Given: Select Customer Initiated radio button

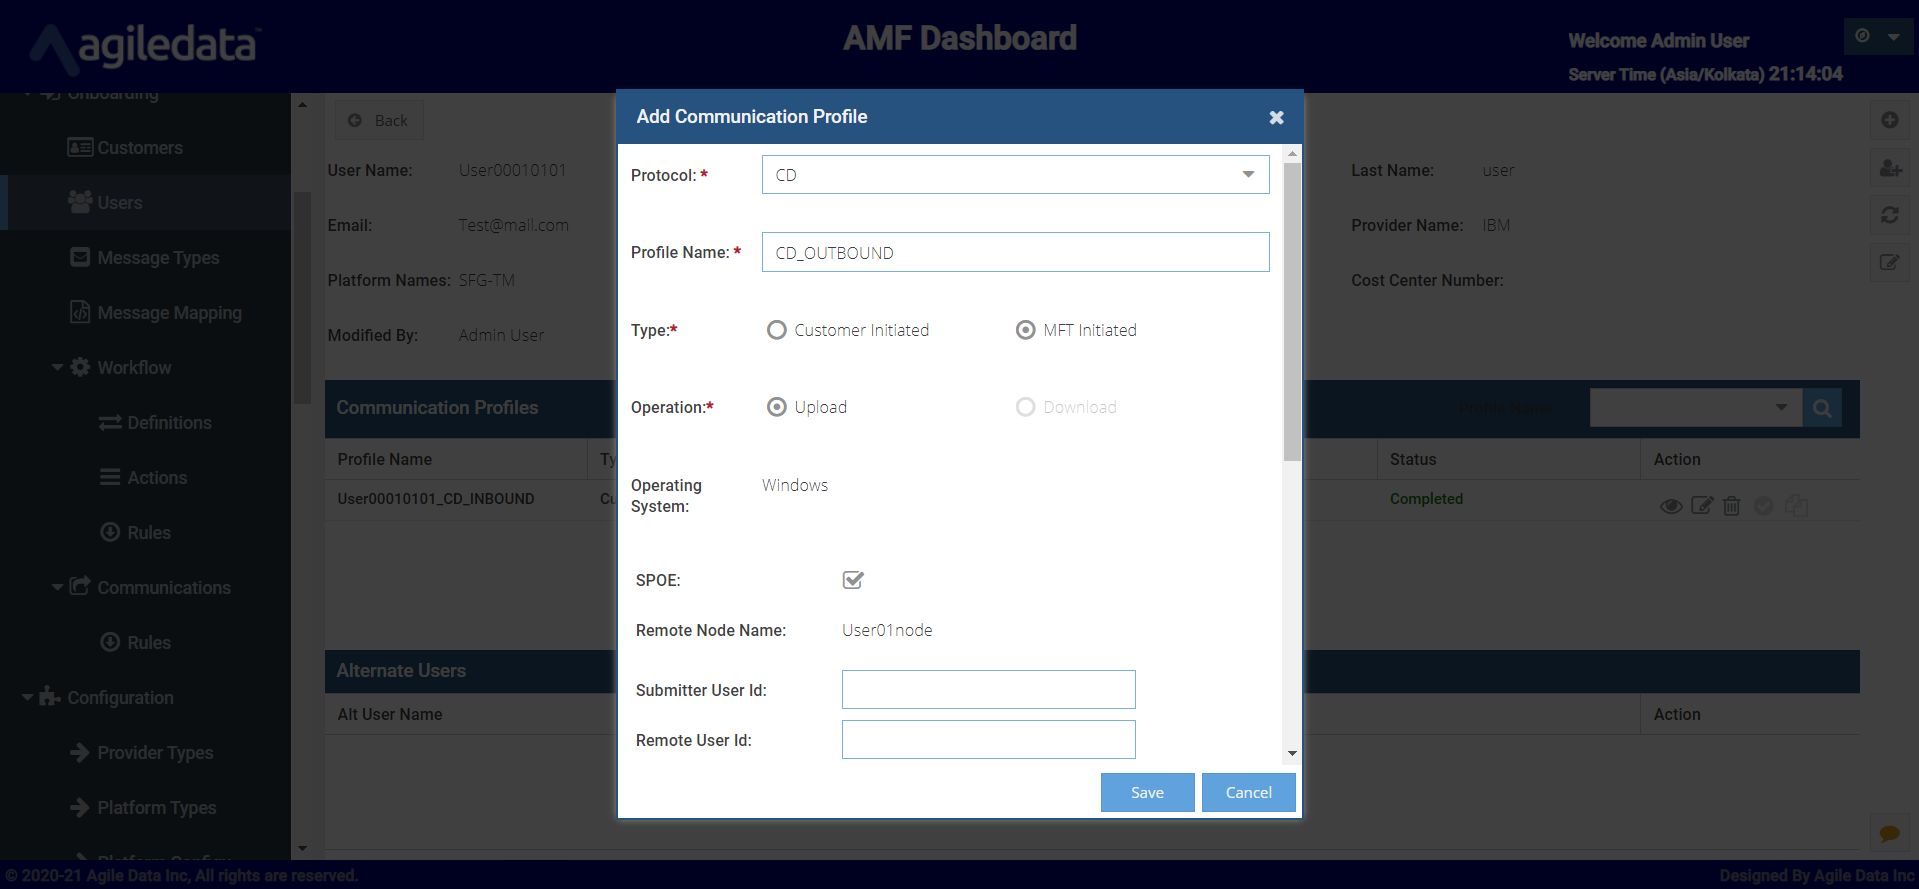Looking at the screenshot, I should click(777, 330).
